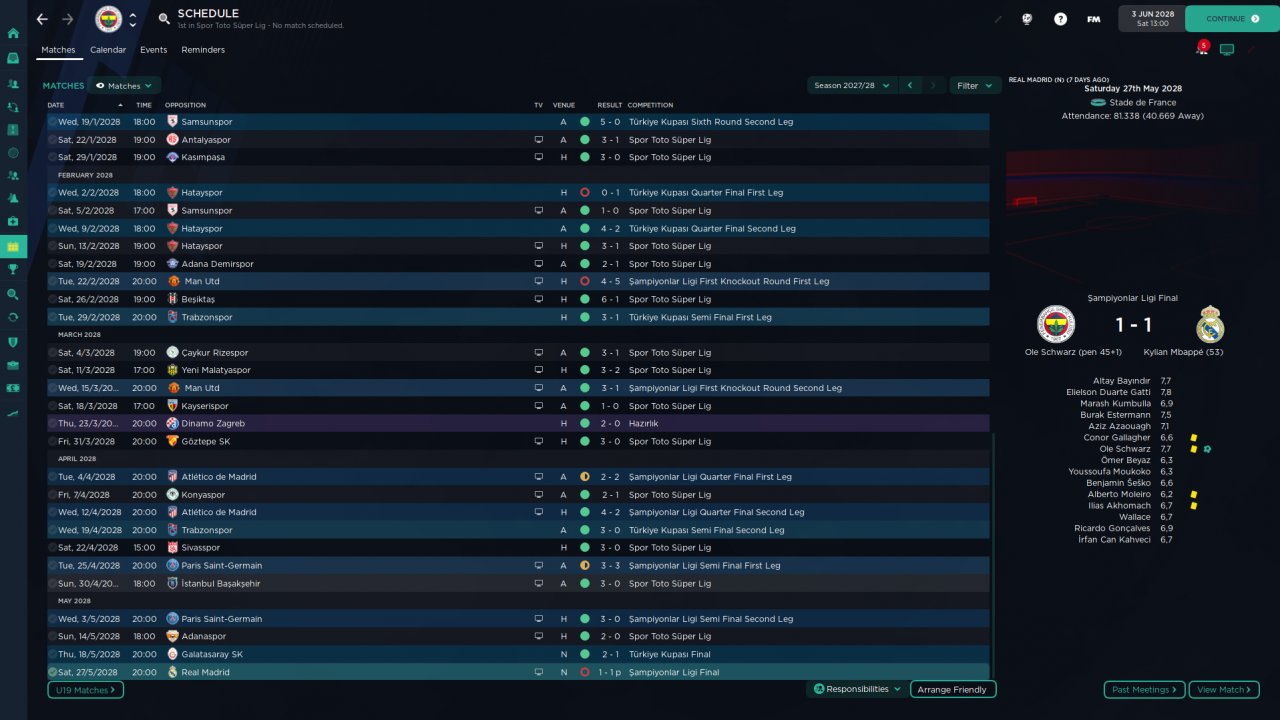Toggle the circle on the Sat, 26/2/2028 row
Image resolution: width=1280 pixels, height=720 pixels.
point(52,299)
